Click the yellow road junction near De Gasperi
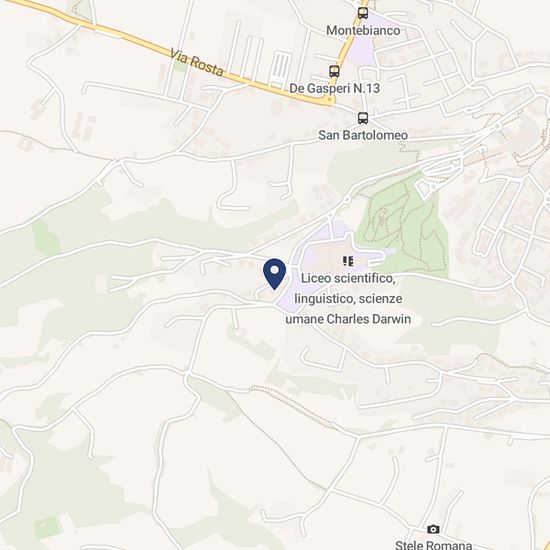 pyautogui.click(x=329, y=100)
